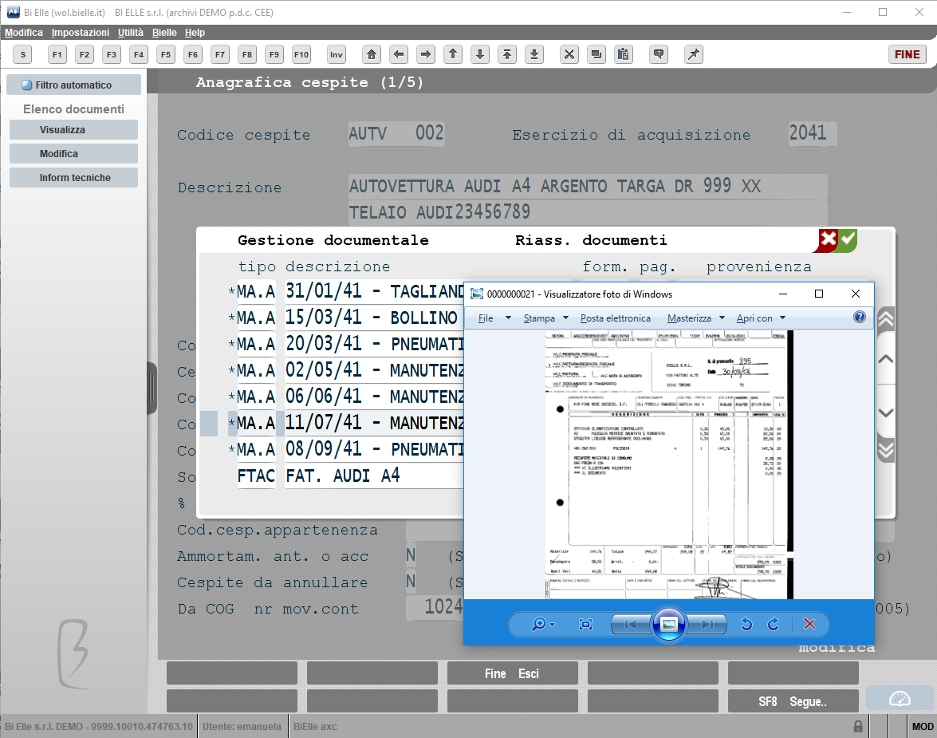Select the FTAC FAT. AUDI A4 row
Image resolution: width=937 pixels, height=738 pixels.
pyautogui.click(x=350, y=476)
